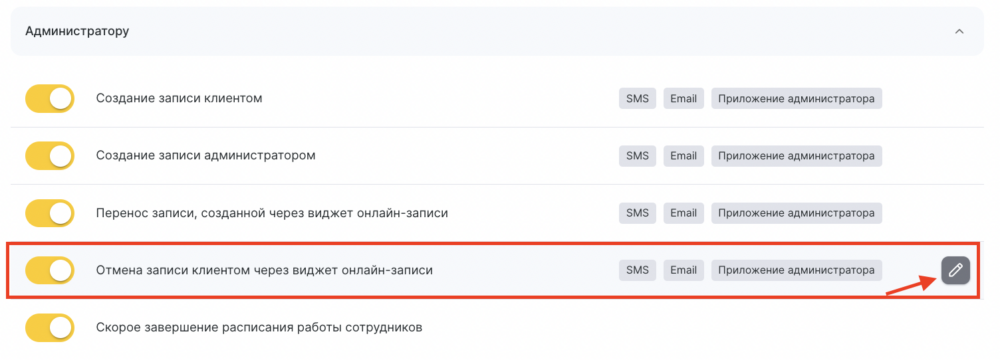1000x360 pixels.
Task: Click the pencil edit icon
Action: 955,271
